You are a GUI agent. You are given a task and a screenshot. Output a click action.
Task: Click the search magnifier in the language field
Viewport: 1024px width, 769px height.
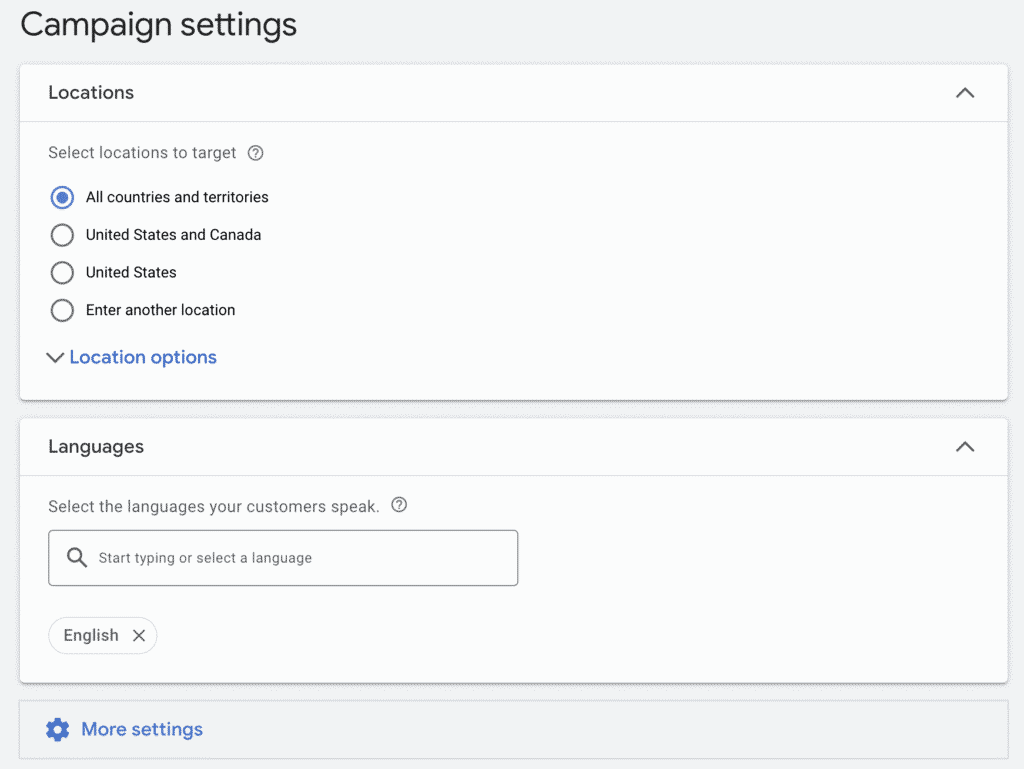click(77, 557)
